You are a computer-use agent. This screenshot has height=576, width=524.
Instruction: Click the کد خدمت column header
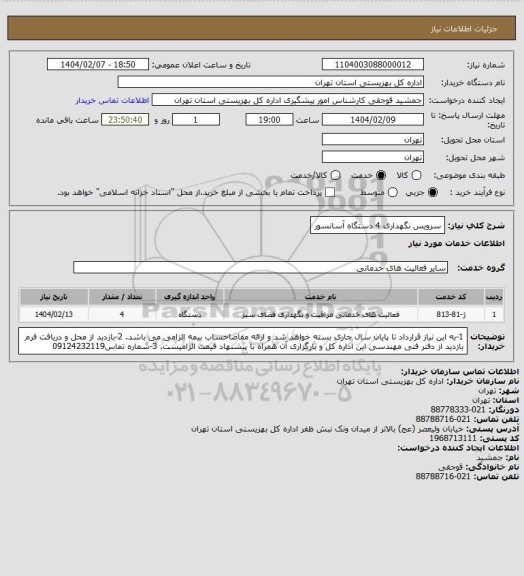pos(451,297)
